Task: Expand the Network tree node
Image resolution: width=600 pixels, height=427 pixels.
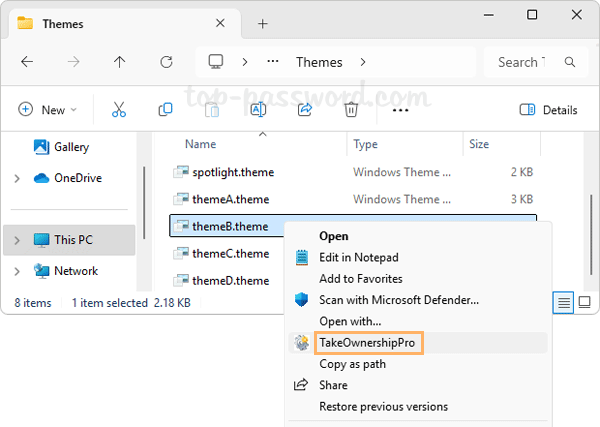Action: 17,271
